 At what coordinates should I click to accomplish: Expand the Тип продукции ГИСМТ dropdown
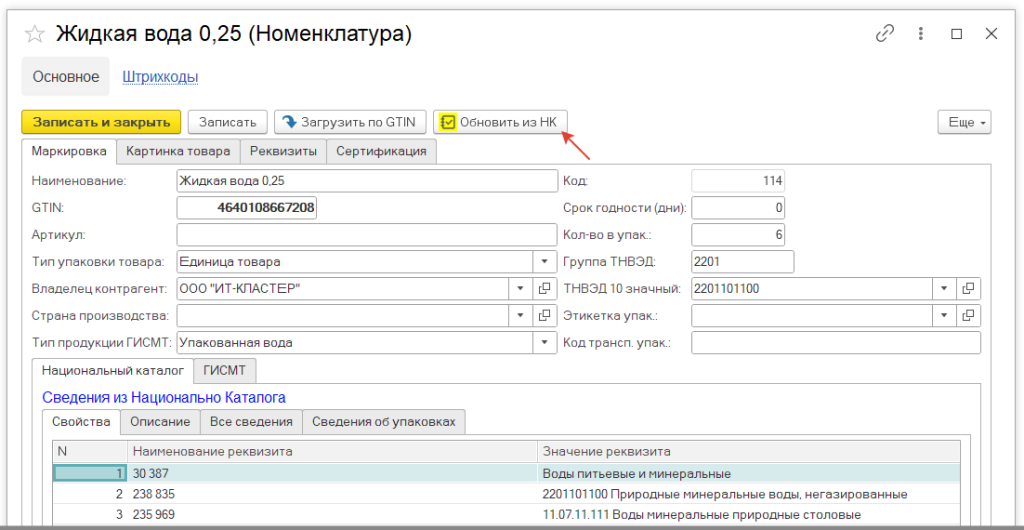pyautogui.click(x=545, y=343)
